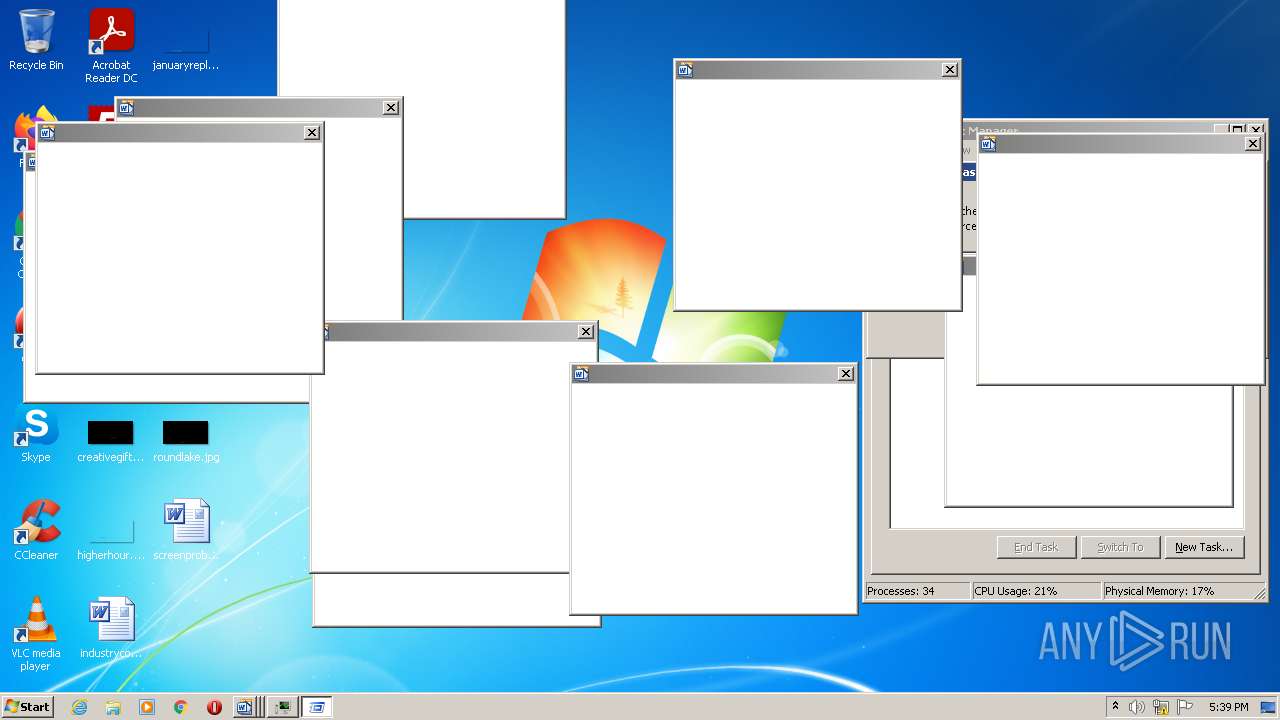Open the screenprob... Word document

tap(186, 530)
